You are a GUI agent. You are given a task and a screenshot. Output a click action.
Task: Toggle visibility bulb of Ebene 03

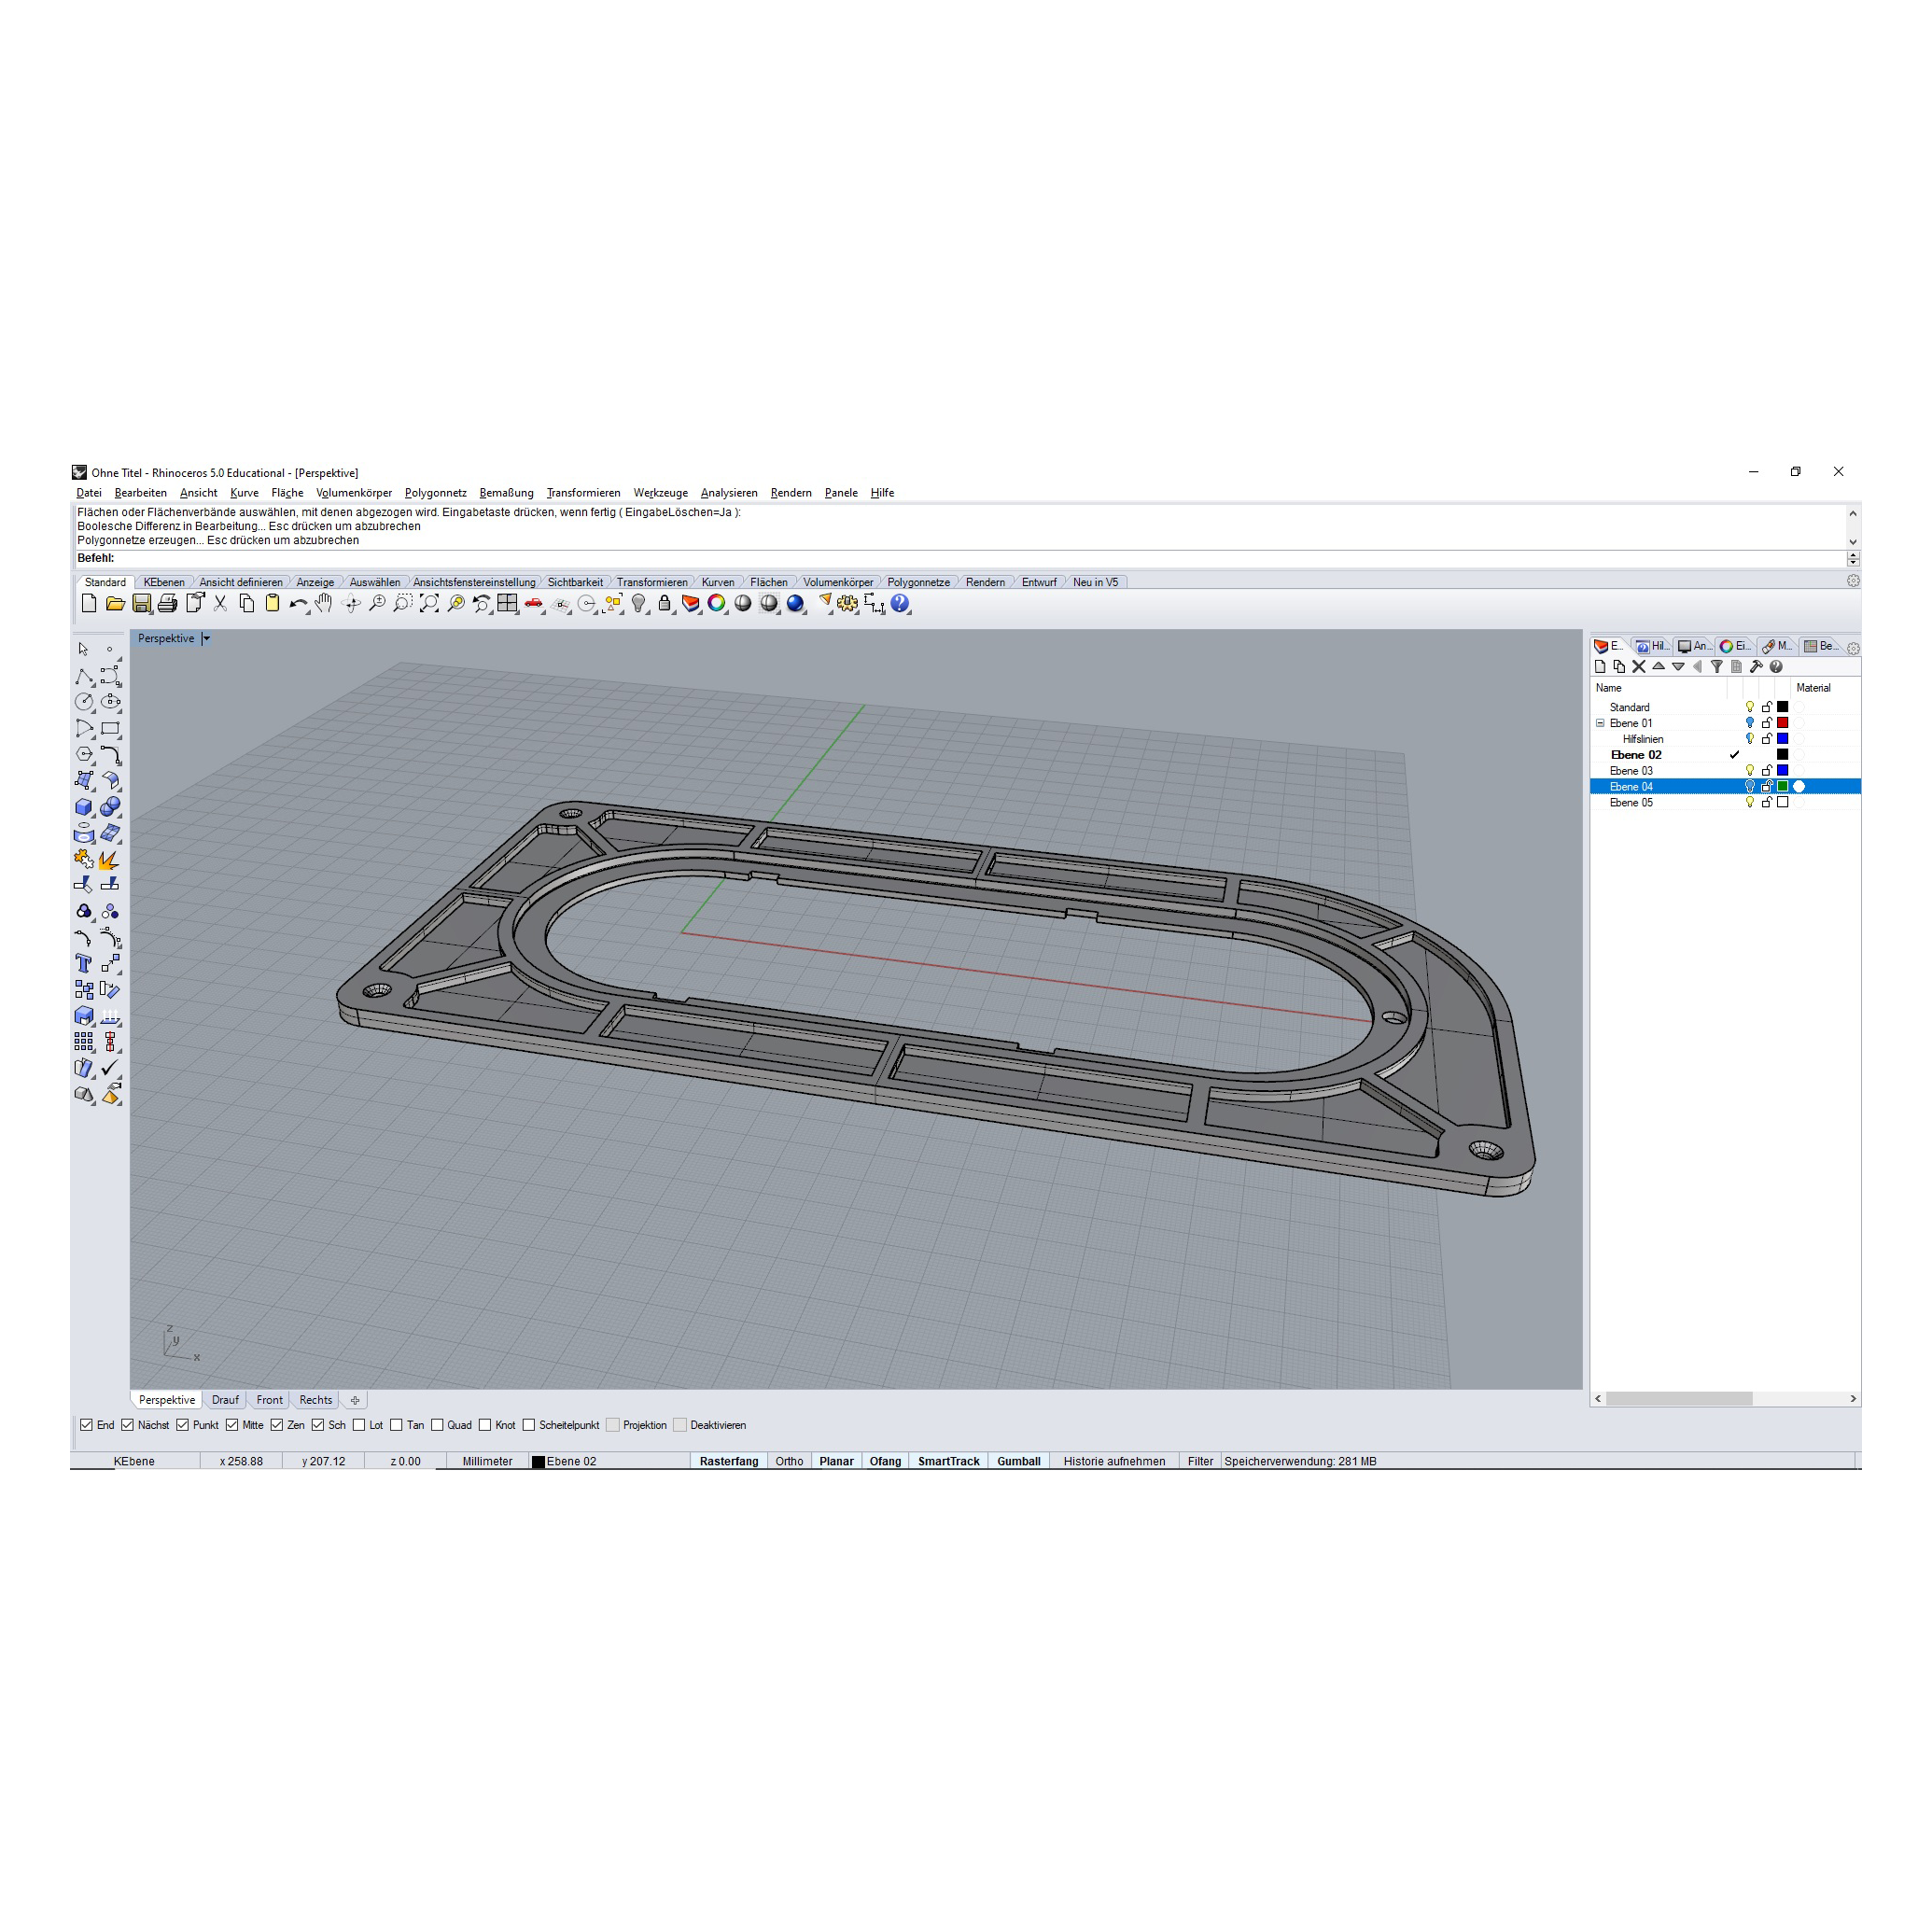point(1750,771)
